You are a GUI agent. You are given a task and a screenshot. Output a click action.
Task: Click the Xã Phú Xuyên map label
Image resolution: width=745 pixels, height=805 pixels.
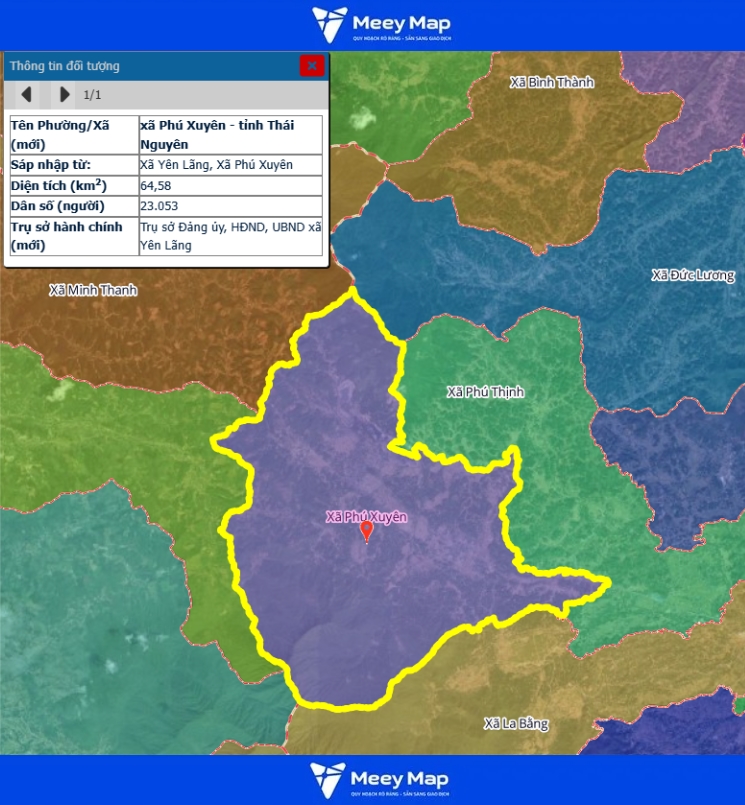(x=366, y=516)
